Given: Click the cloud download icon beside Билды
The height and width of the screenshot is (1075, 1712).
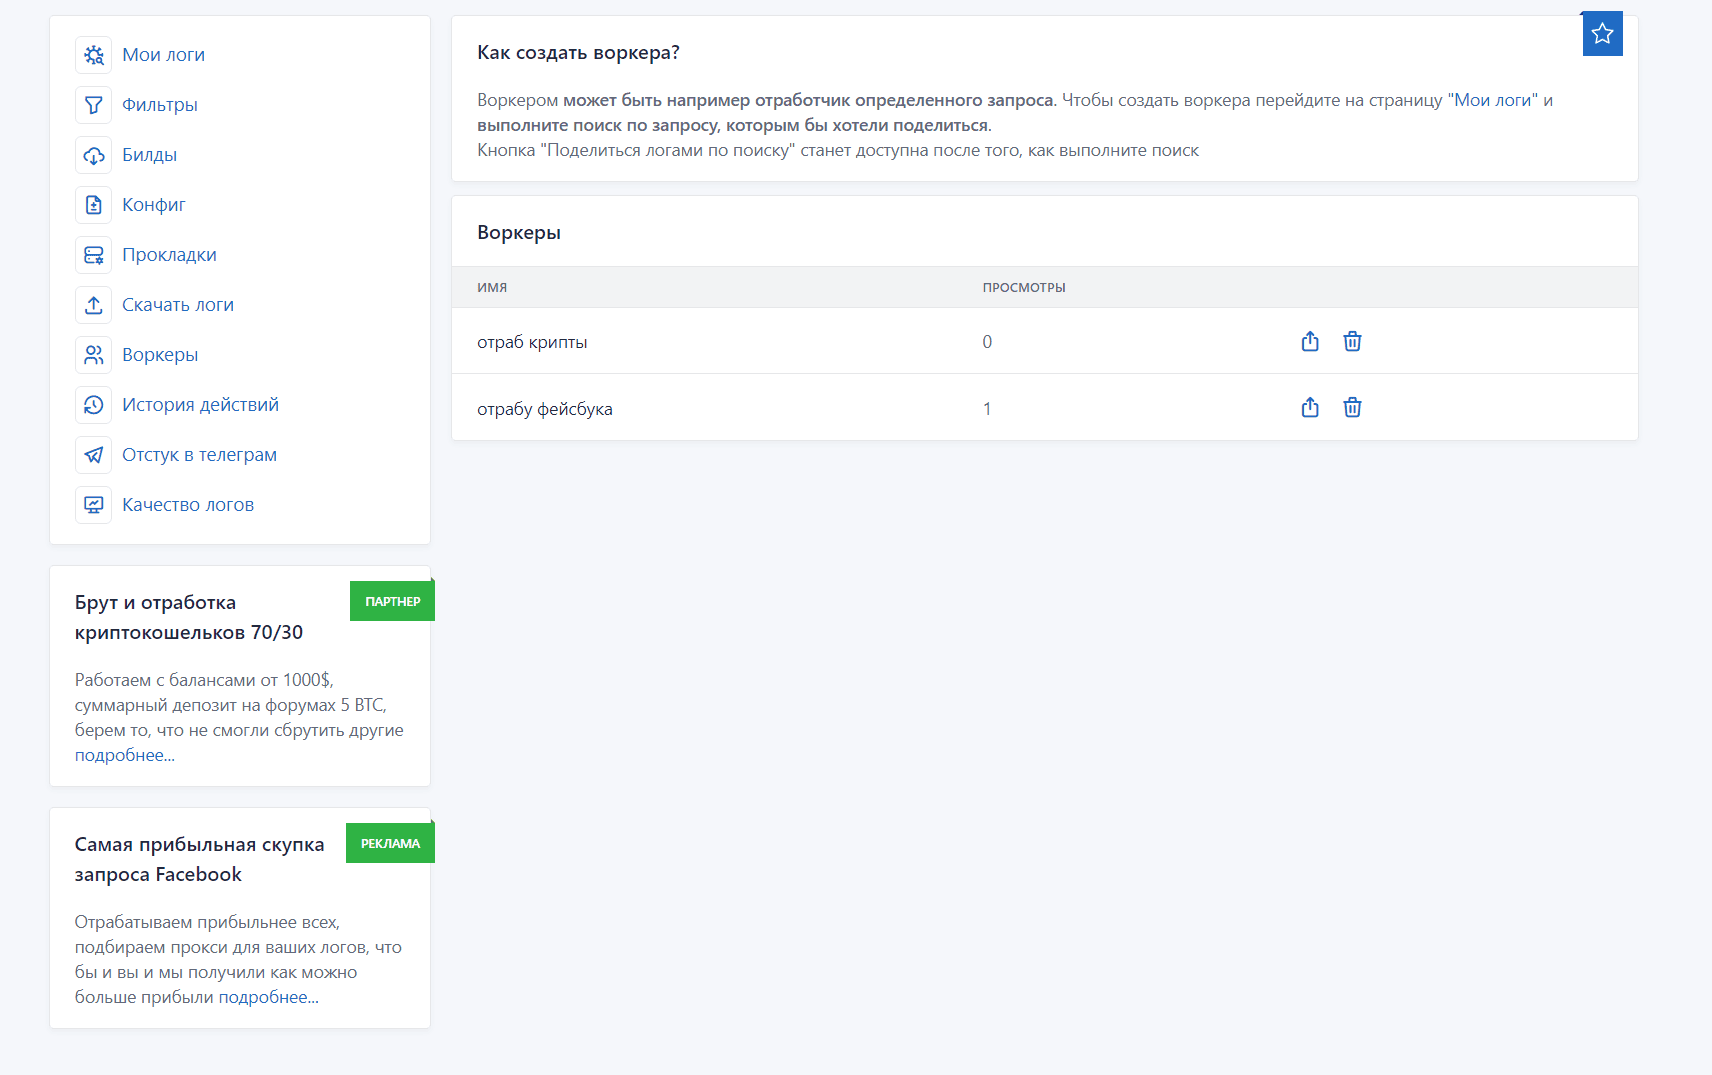Looking at the screenshot, I should (x=94, y=155).
